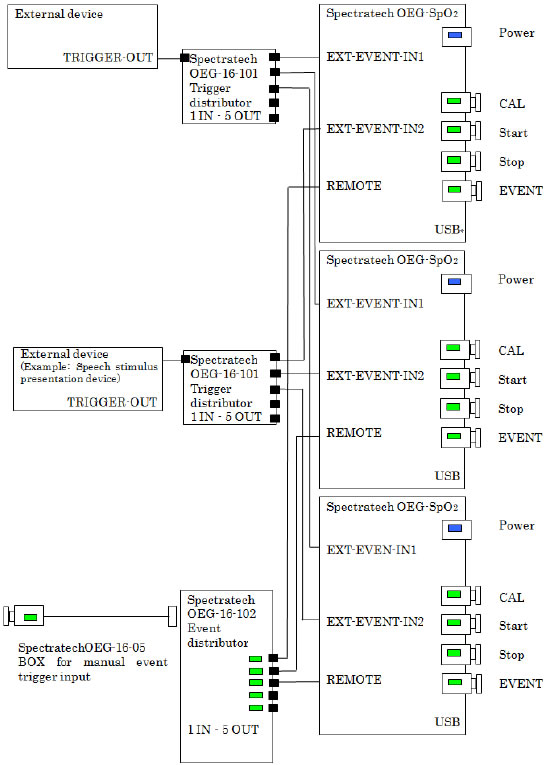Select the 'EXT-EVENT-IN2' label on the third unit

375,622
